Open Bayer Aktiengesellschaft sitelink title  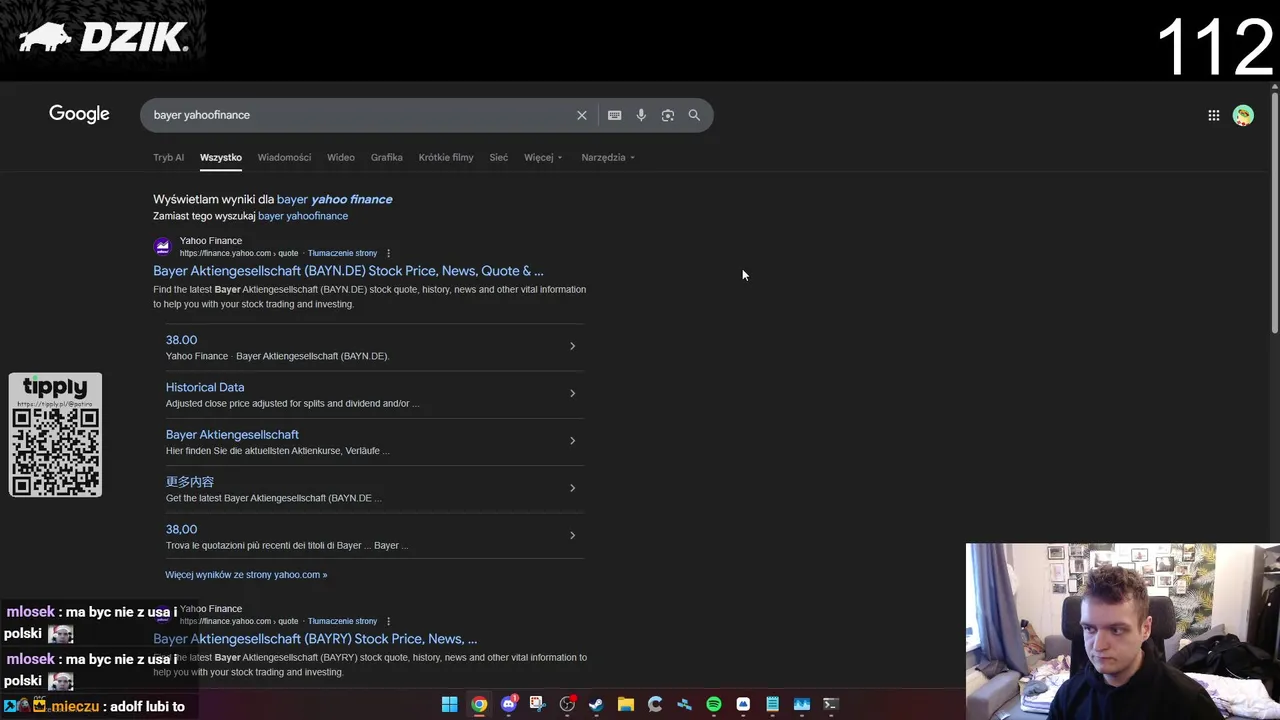point(232,435)
